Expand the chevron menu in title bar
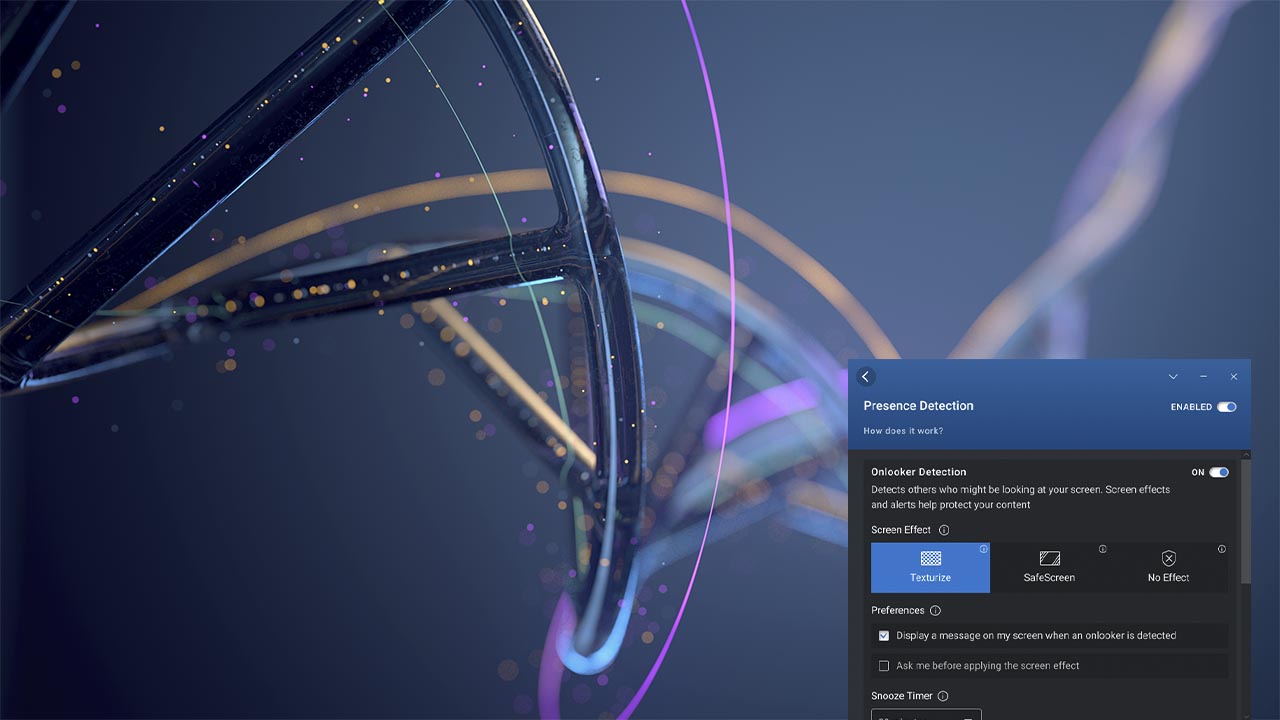1280x720 pixels. click(x=1173, y=377)
